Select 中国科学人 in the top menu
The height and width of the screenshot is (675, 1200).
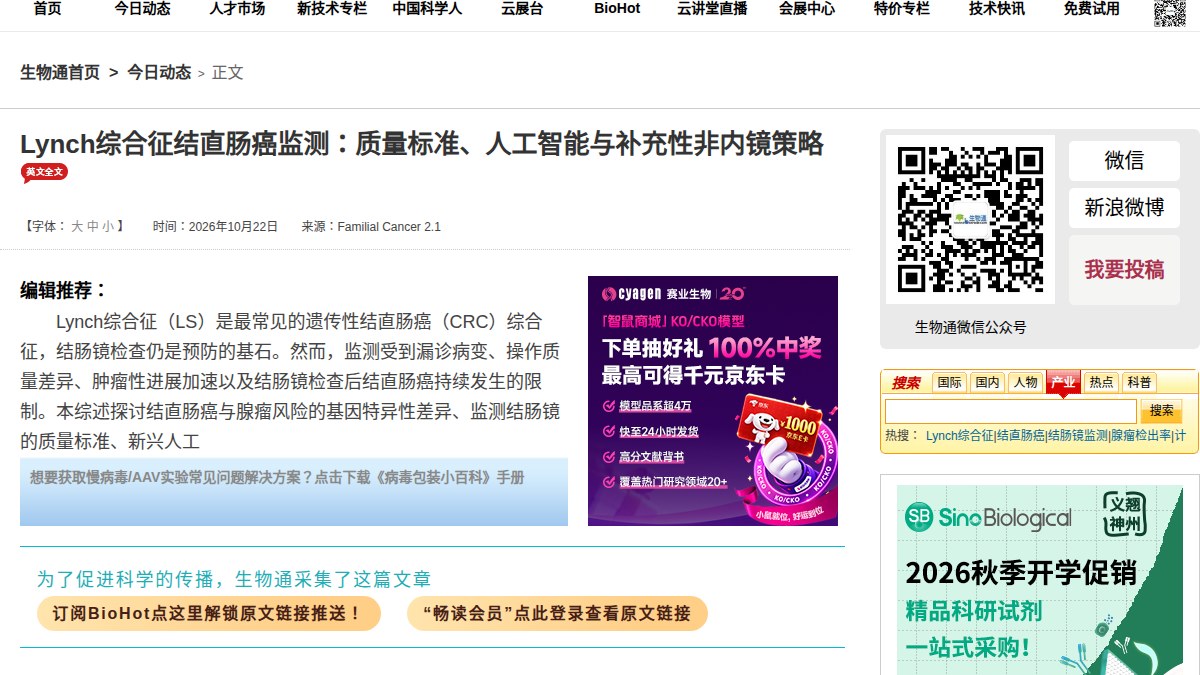(427, 9)
